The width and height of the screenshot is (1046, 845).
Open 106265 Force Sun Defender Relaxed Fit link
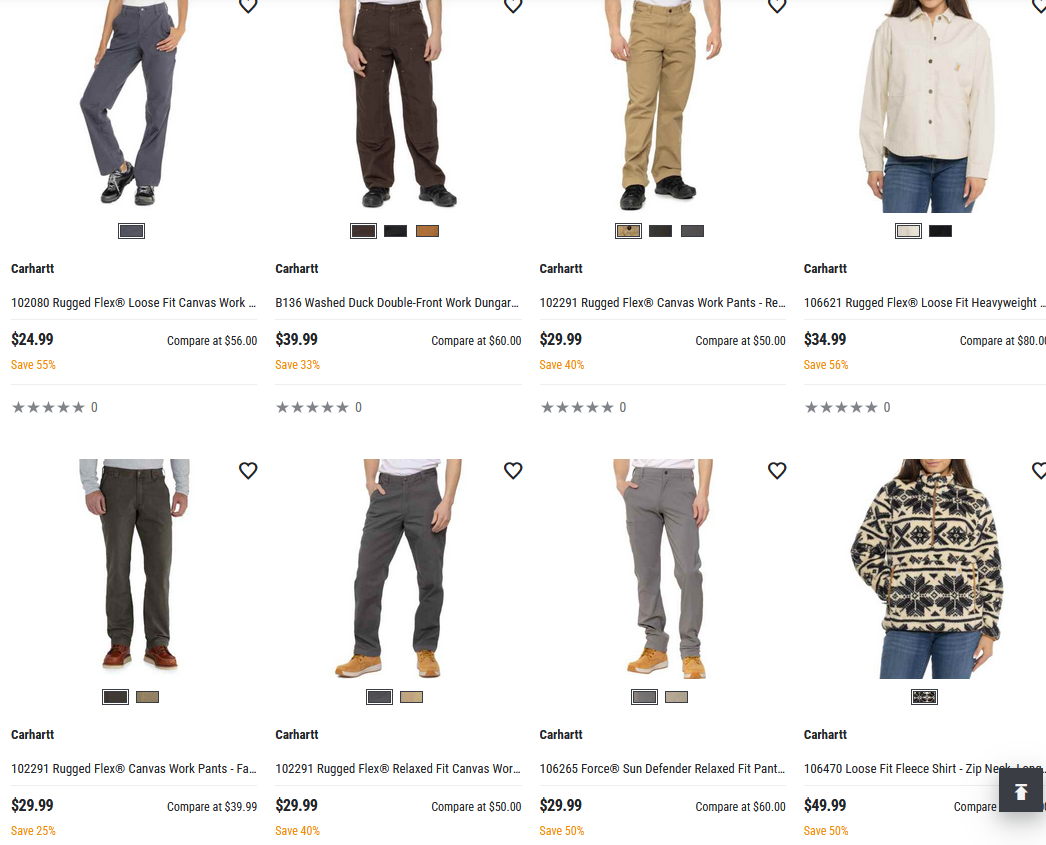pos(661,769)
